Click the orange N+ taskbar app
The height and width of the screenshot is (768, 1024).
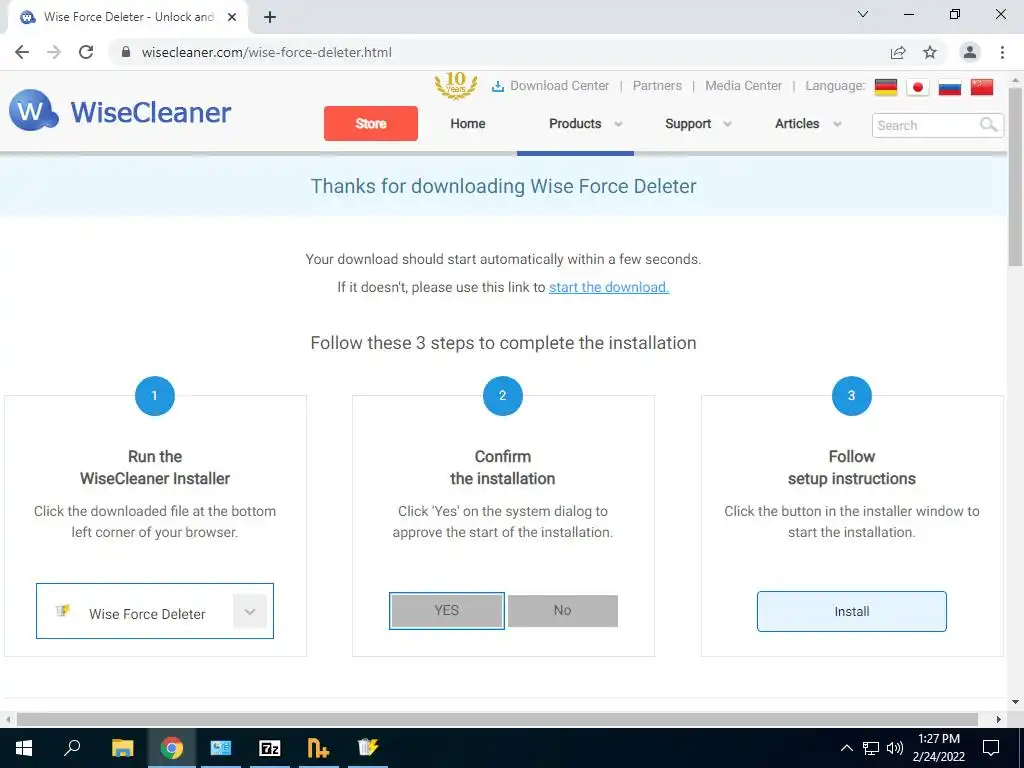319,748
